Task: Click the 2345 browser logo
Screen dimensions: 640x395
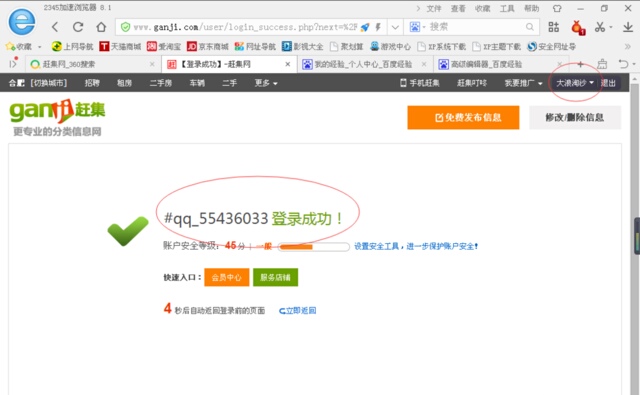Action: pos(22,21)
